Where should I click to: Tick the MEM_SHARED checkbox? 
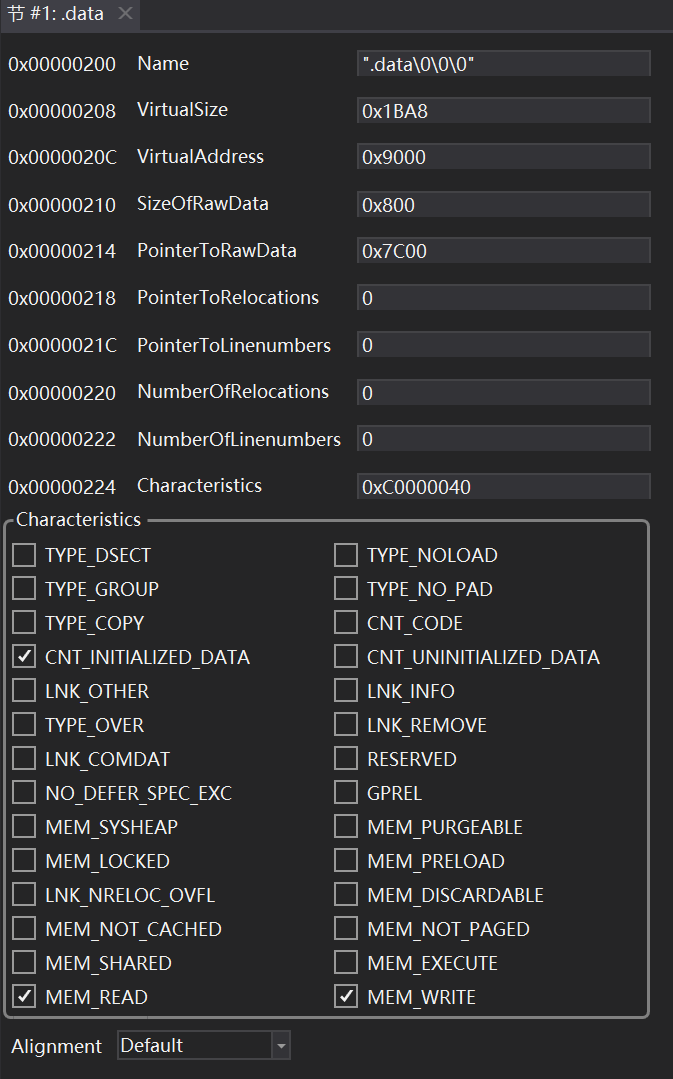[x=24, y=963]
